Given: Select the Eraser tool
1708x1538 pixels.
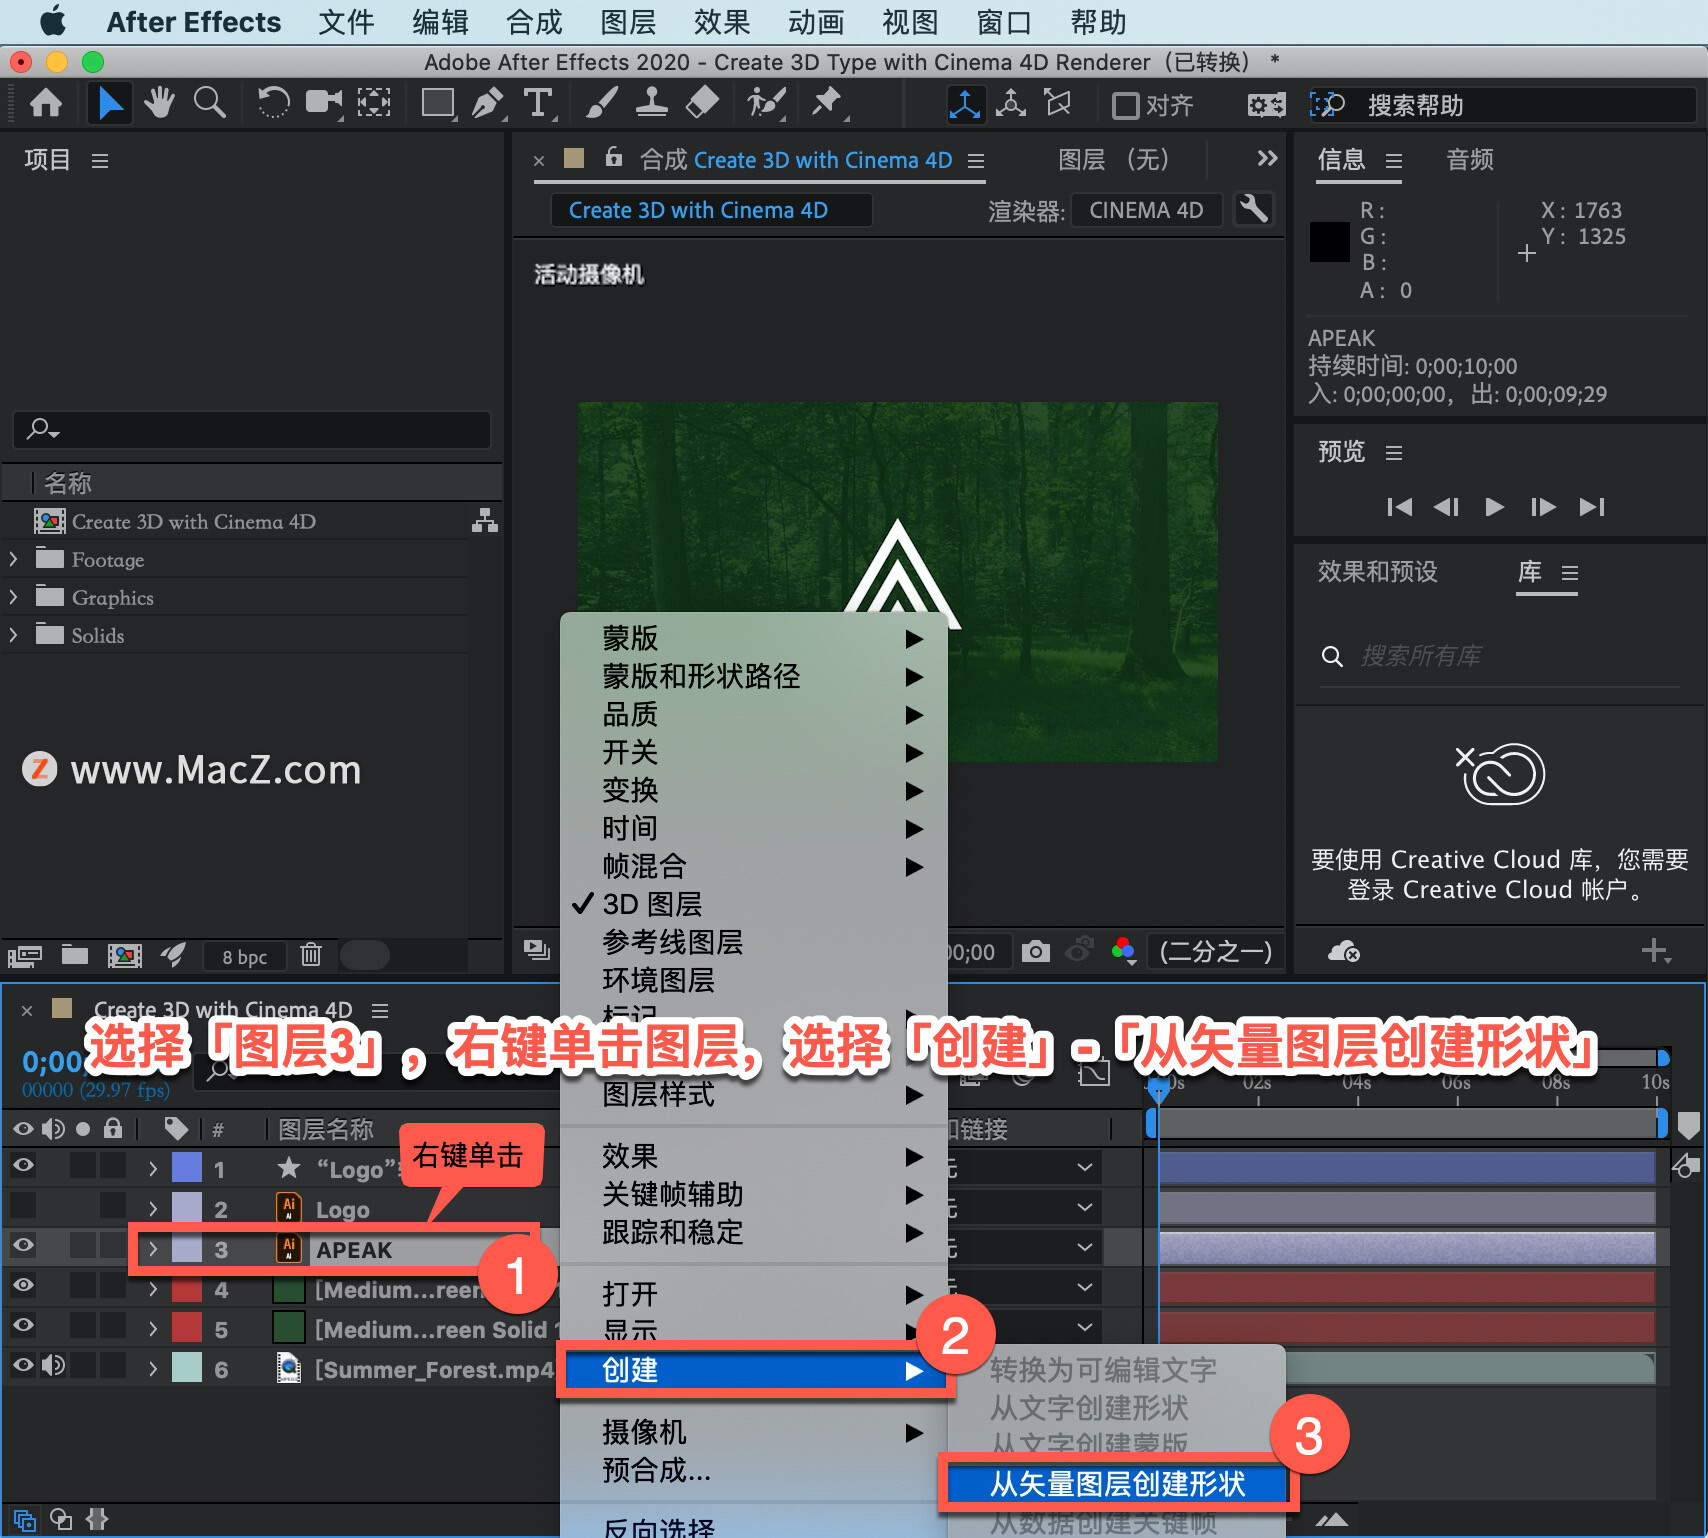Looking at the screenshot, I should point(702,103).
